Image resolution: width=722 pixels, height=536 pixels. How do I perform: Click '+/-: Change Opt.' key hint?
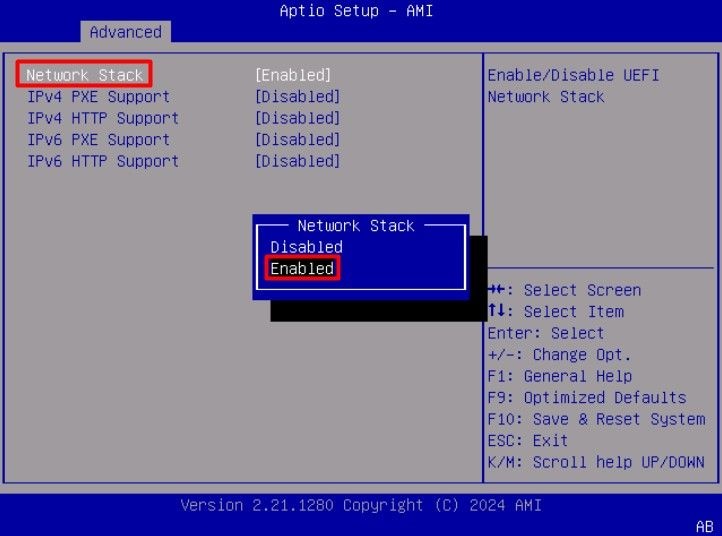(x=559, y=355)
